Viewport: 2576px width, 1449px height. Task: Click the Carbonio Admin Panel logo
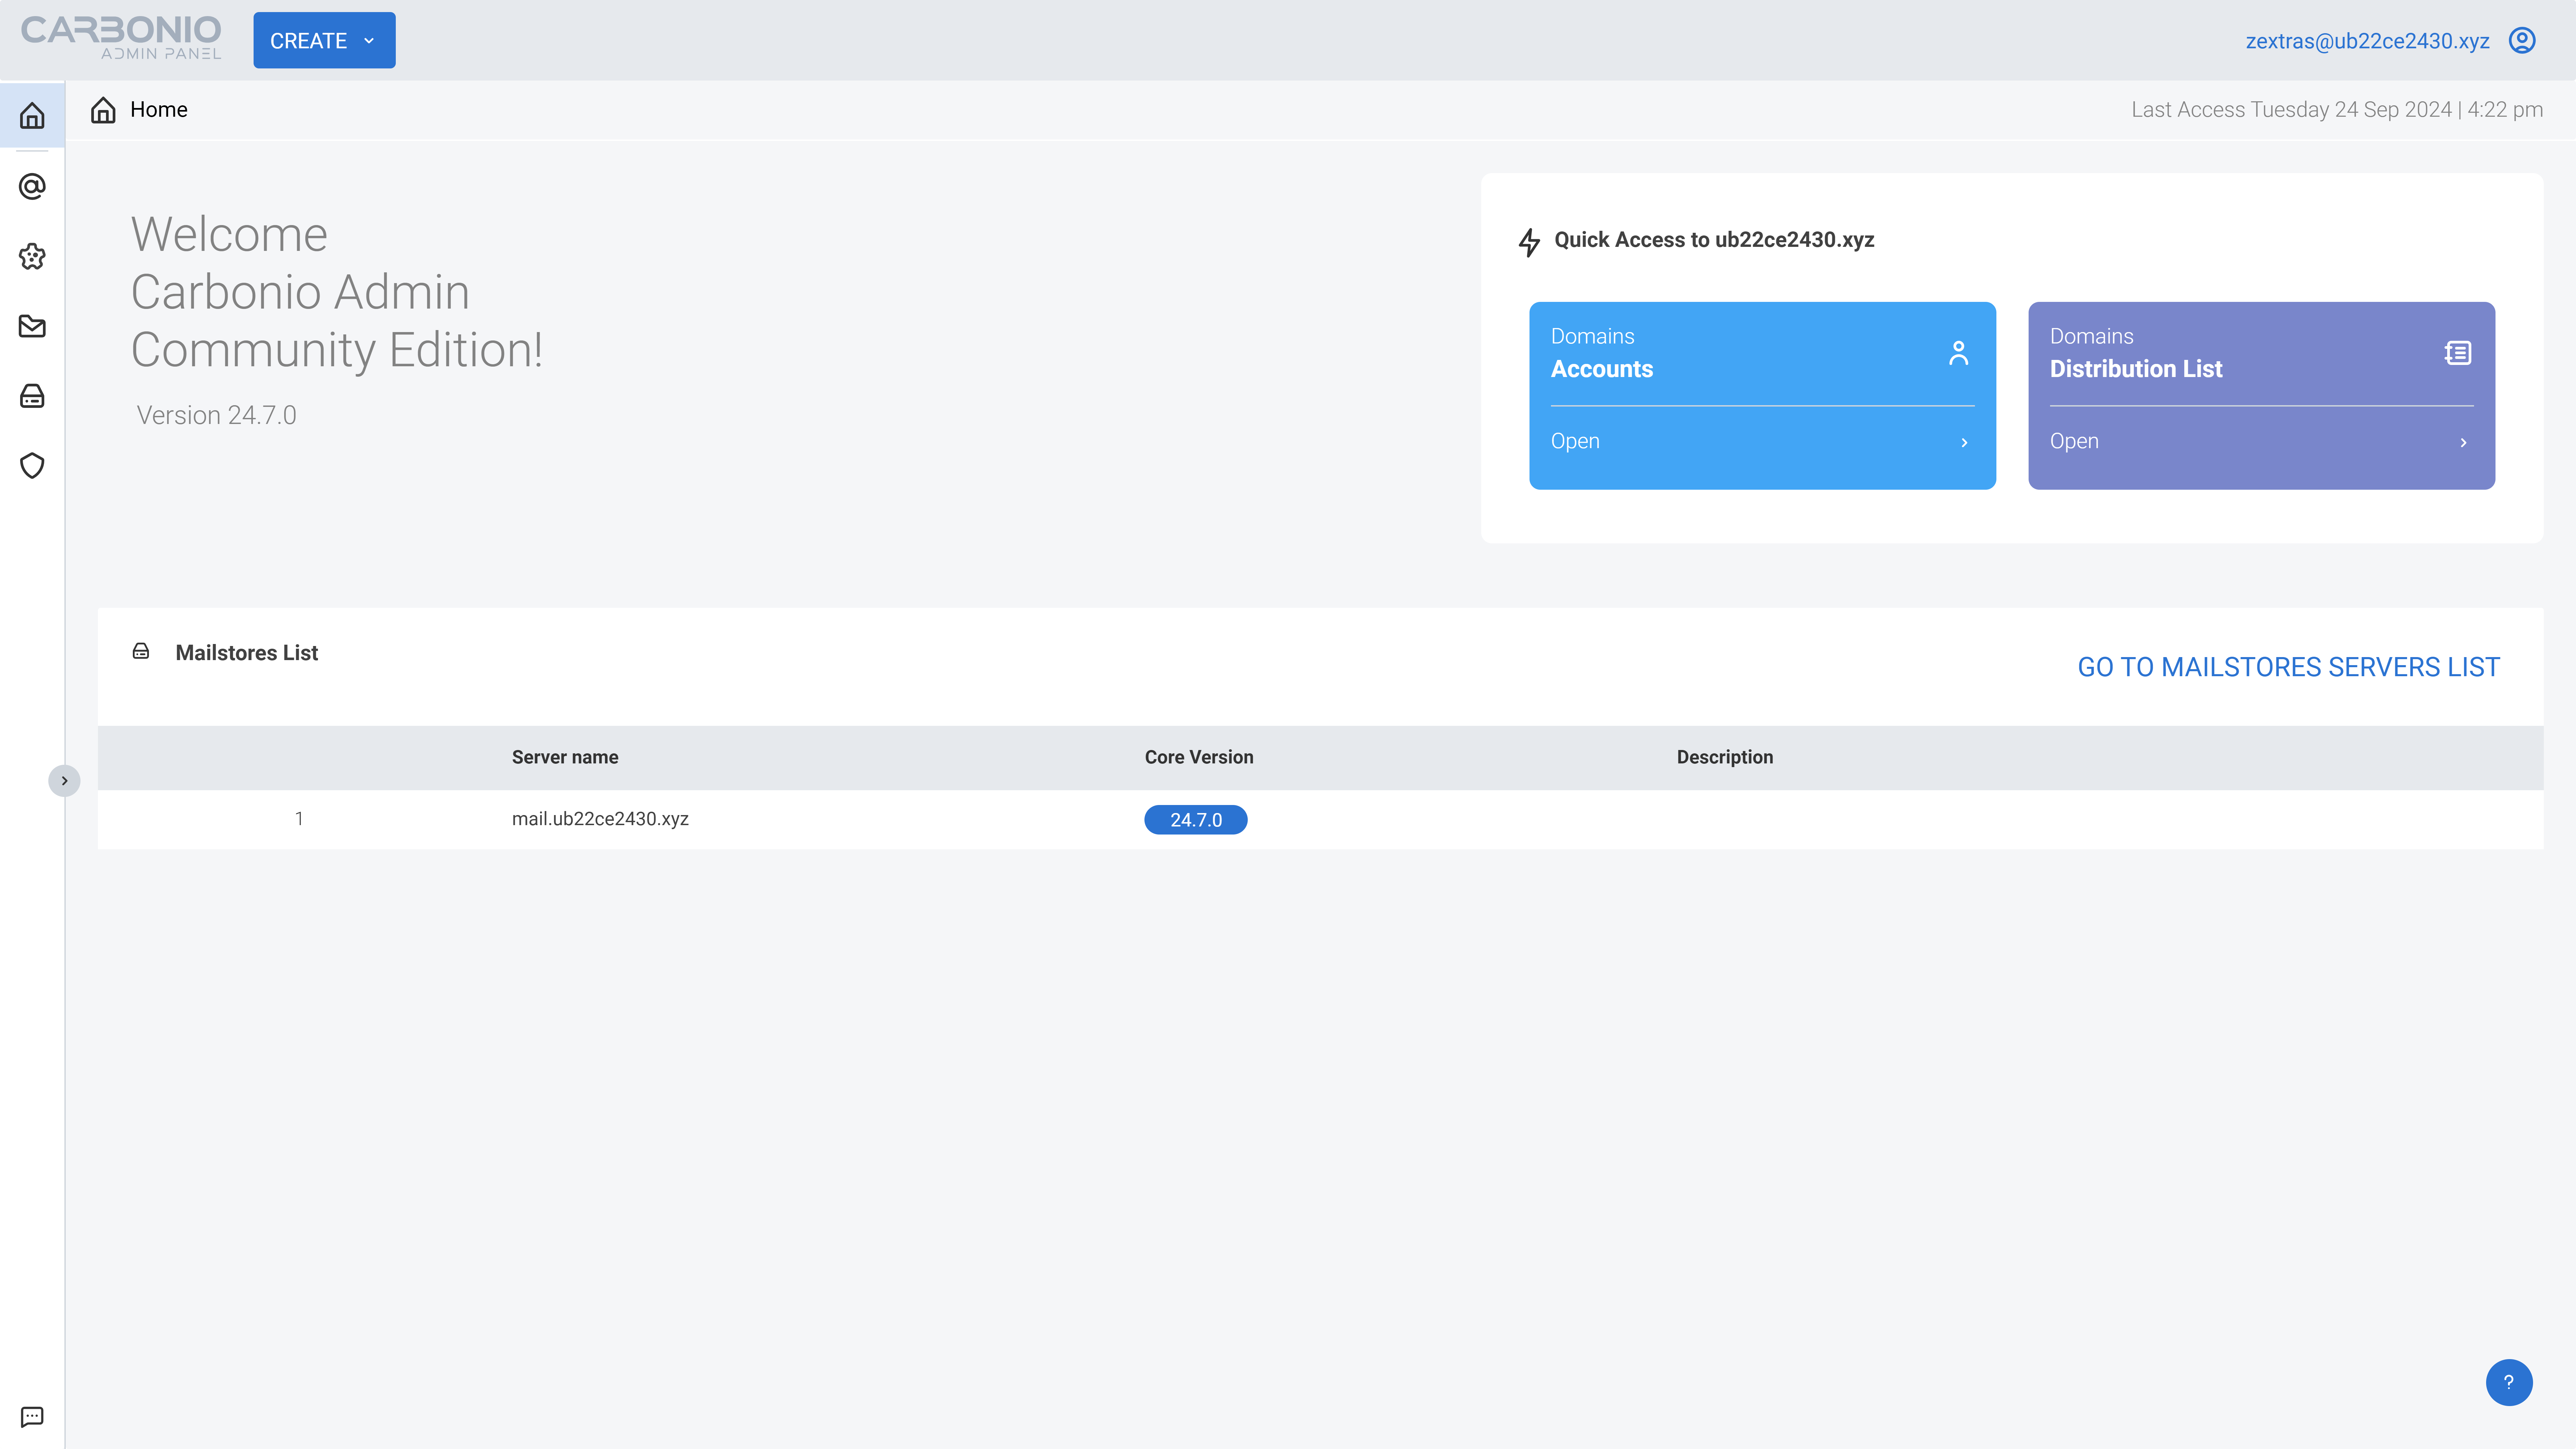coord(121,38)
